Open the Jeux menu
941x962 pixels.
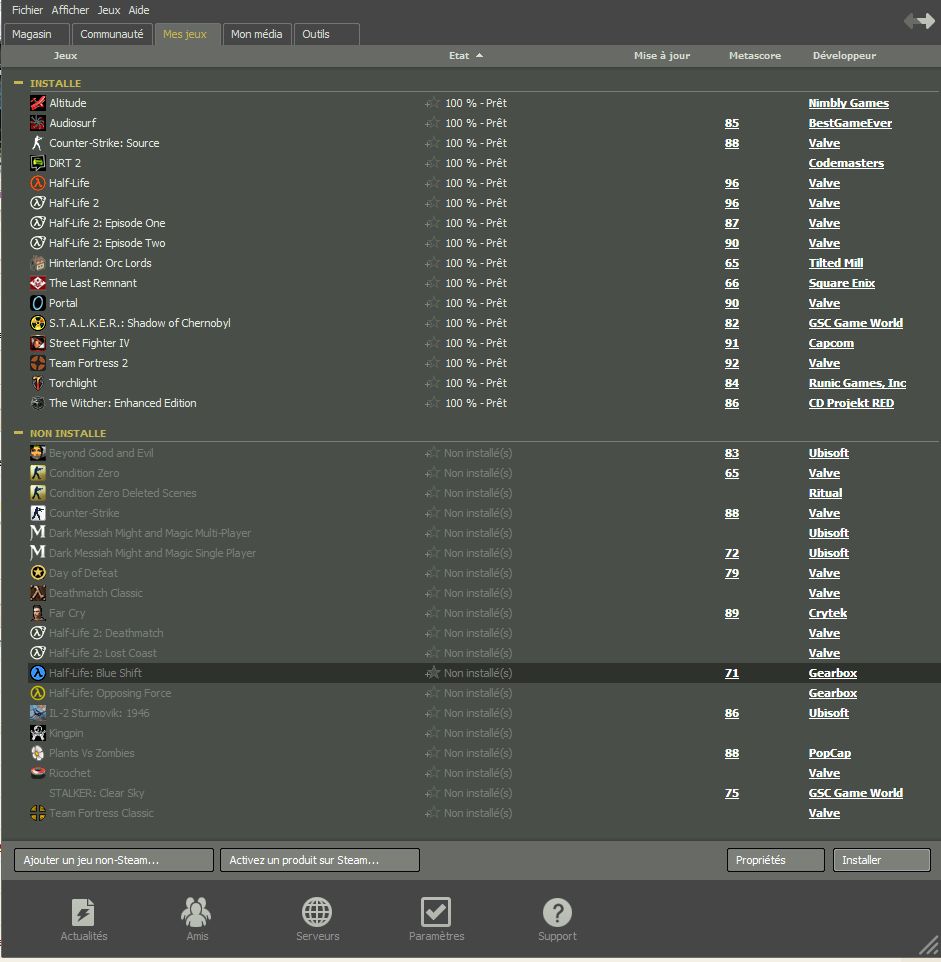[109, 10]
